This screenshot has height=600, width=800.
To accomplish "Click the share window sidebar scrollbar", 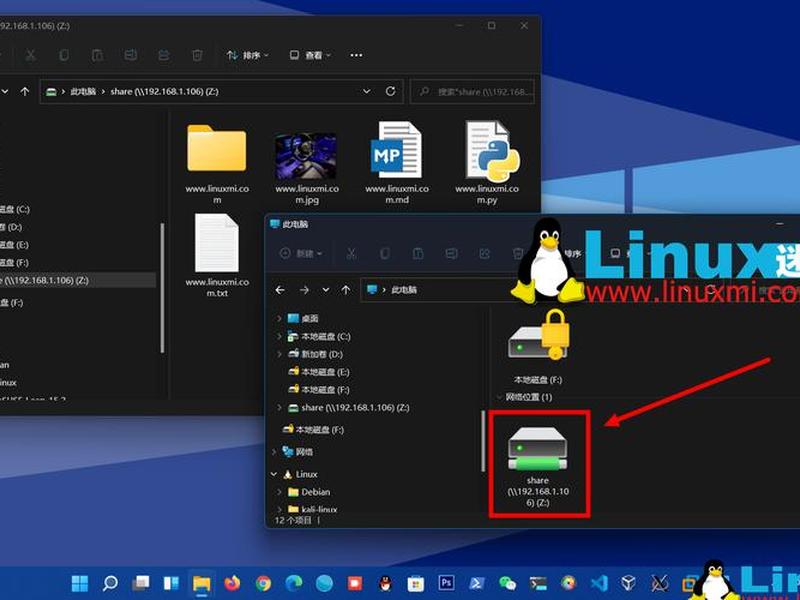I will (x=162, y=288).
